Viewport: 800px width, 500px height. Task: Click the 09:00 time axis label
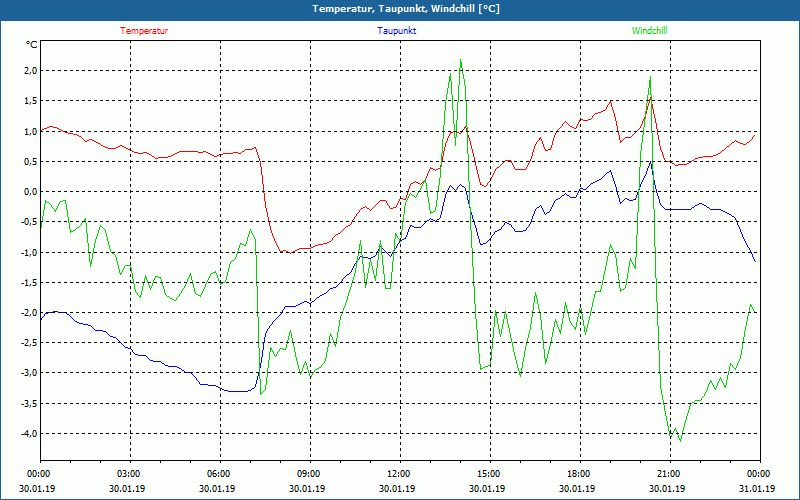tap(308, 474)
